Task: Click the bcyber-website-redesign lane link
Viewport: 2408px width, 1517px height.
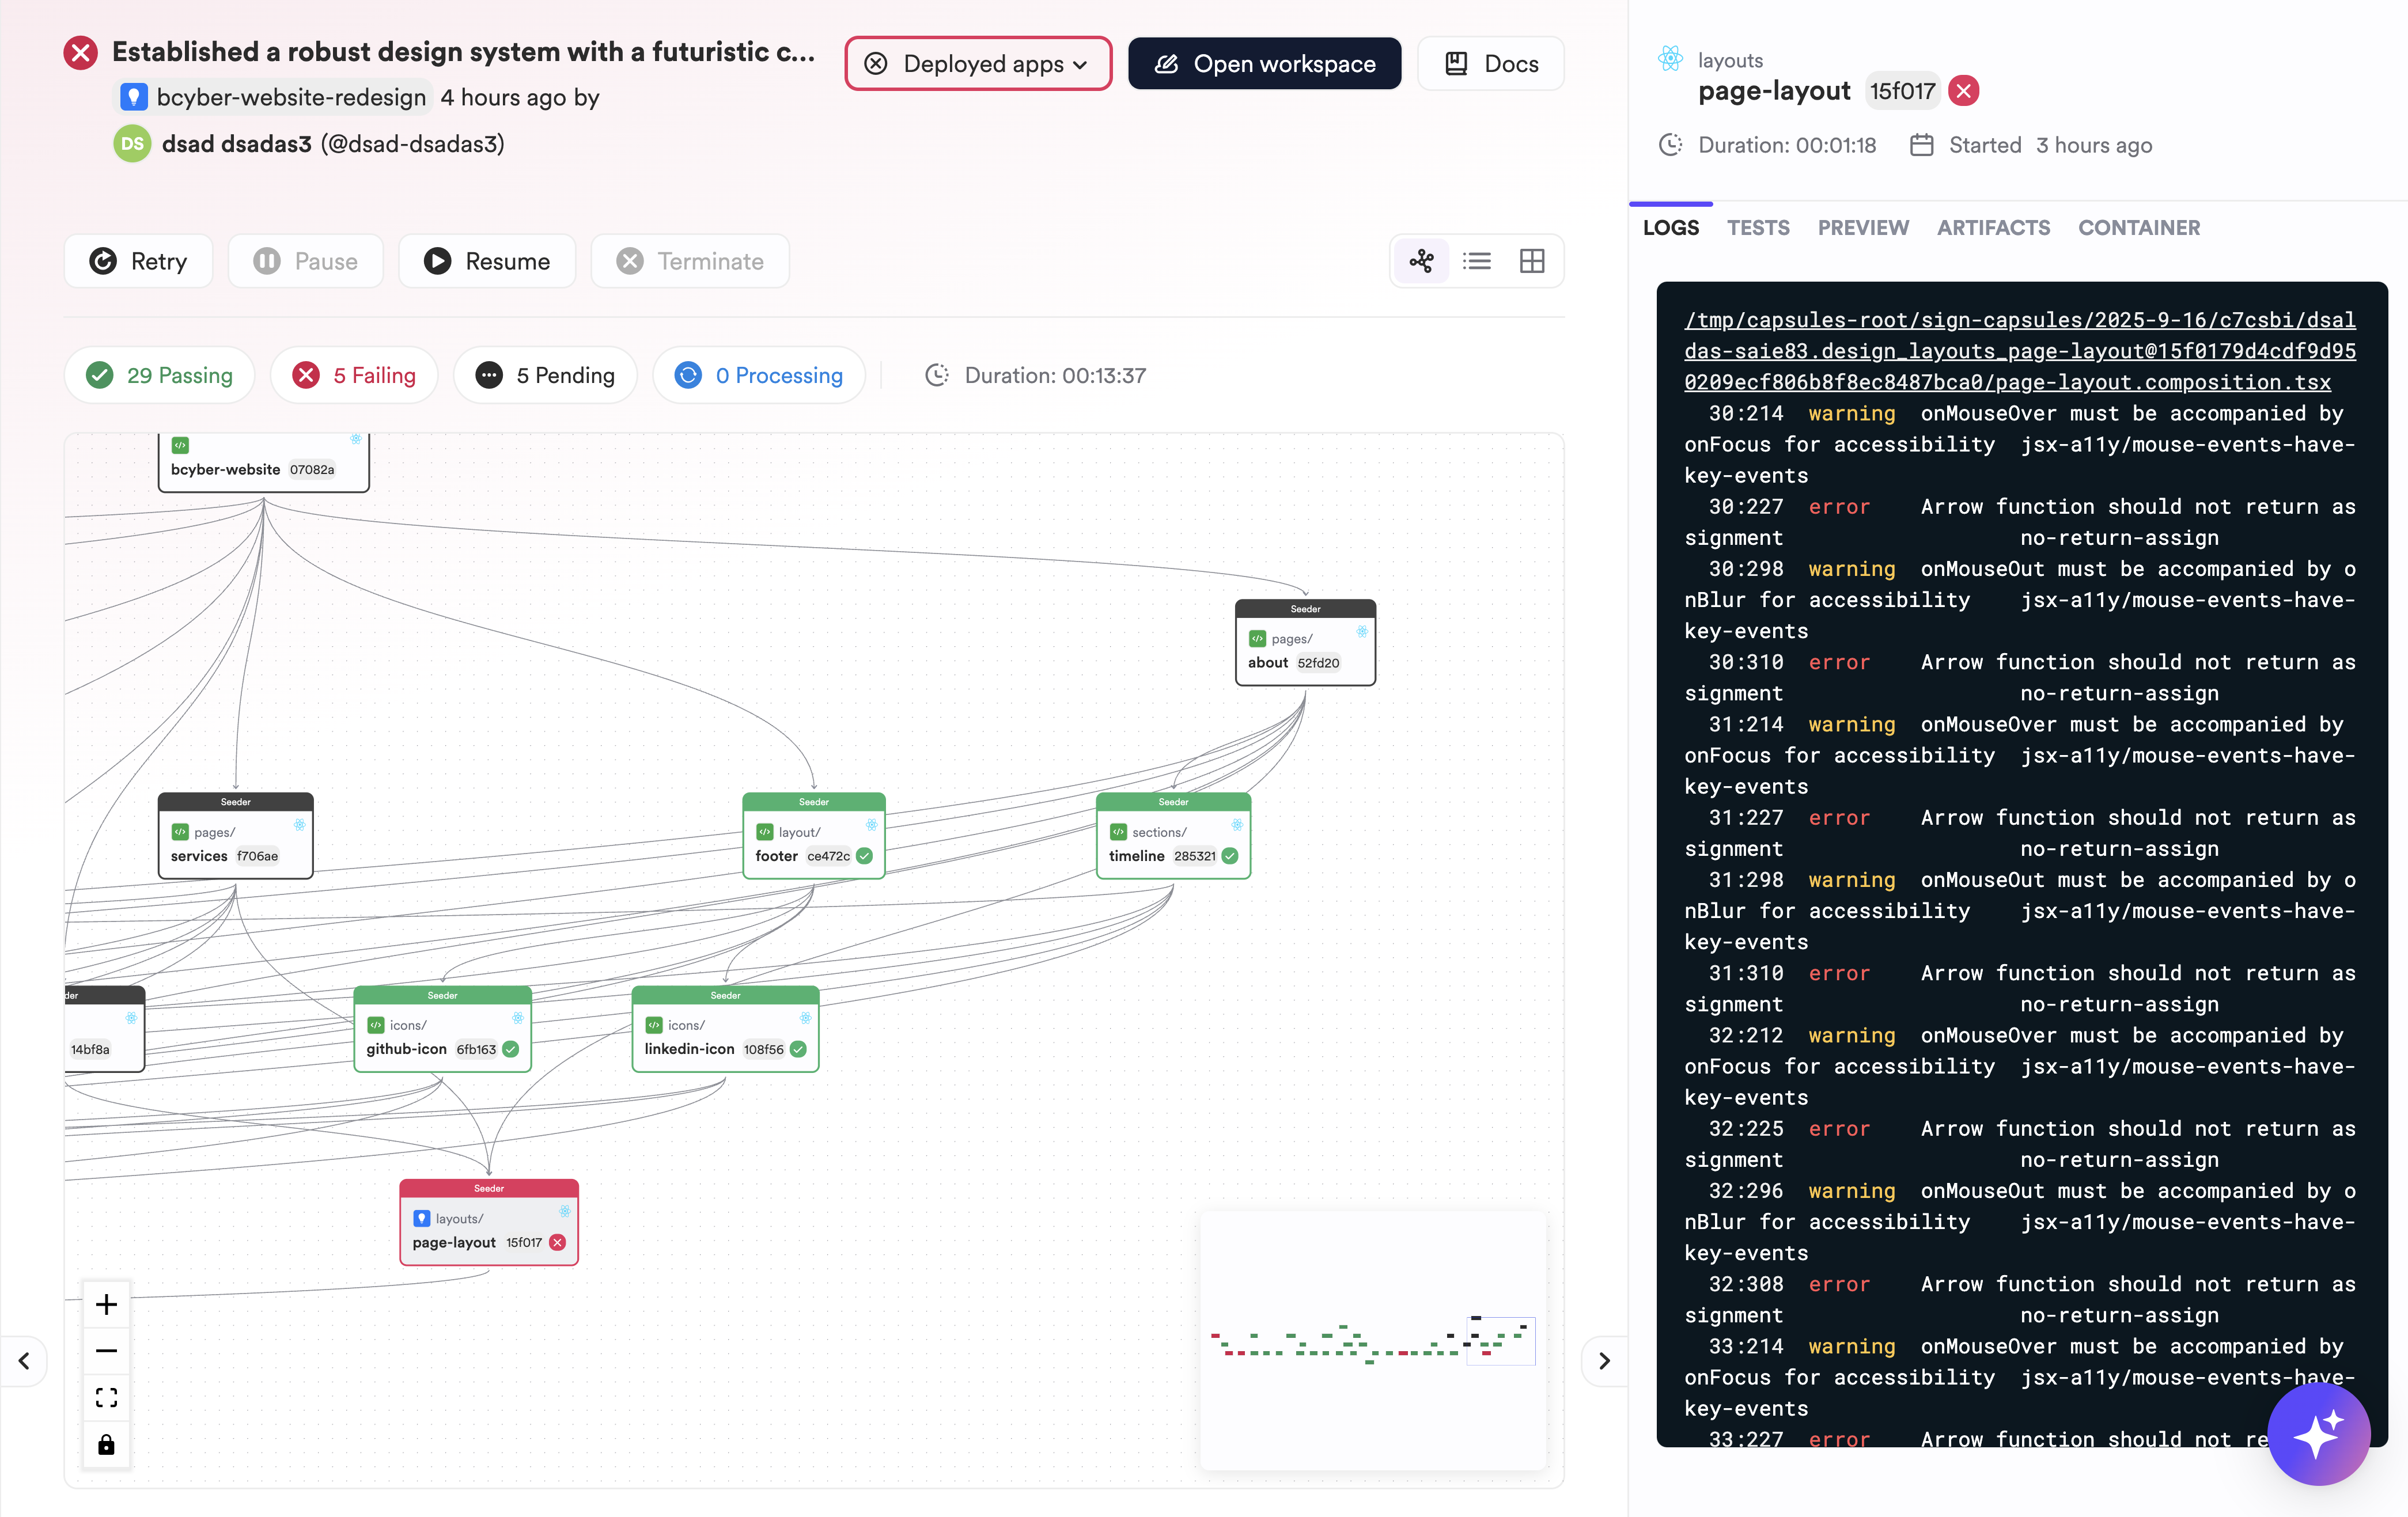Action: 291,97
